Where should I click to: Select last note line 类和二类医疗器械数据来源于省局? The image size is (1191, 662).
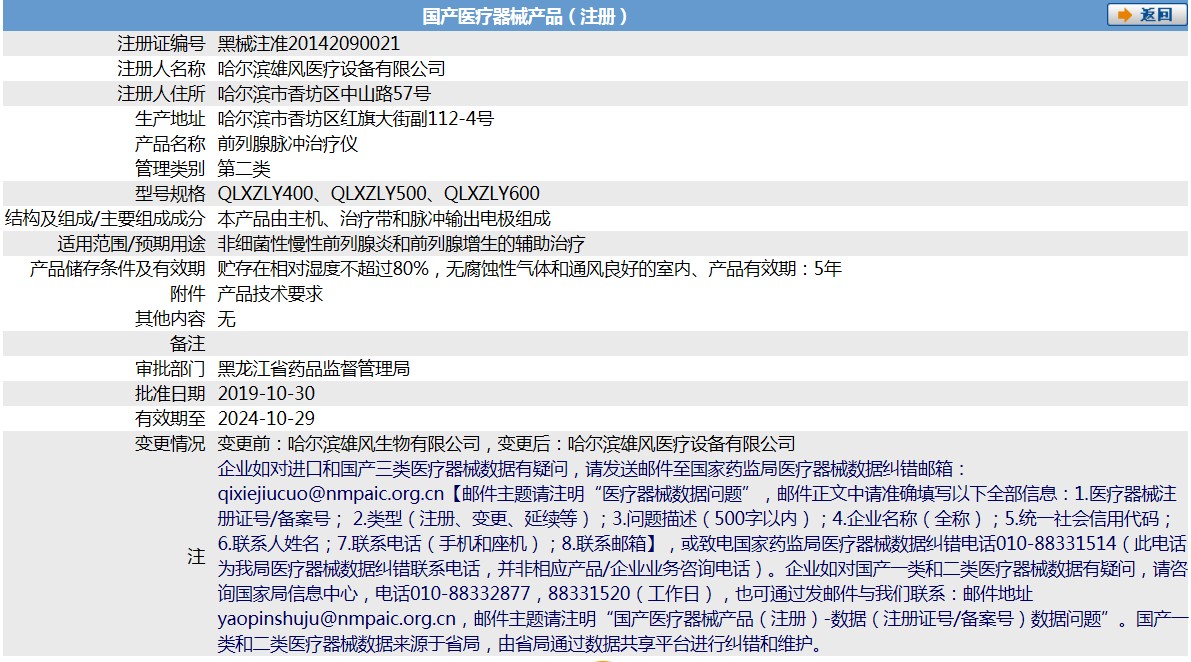pyautogui.click(x=349, y=644)
